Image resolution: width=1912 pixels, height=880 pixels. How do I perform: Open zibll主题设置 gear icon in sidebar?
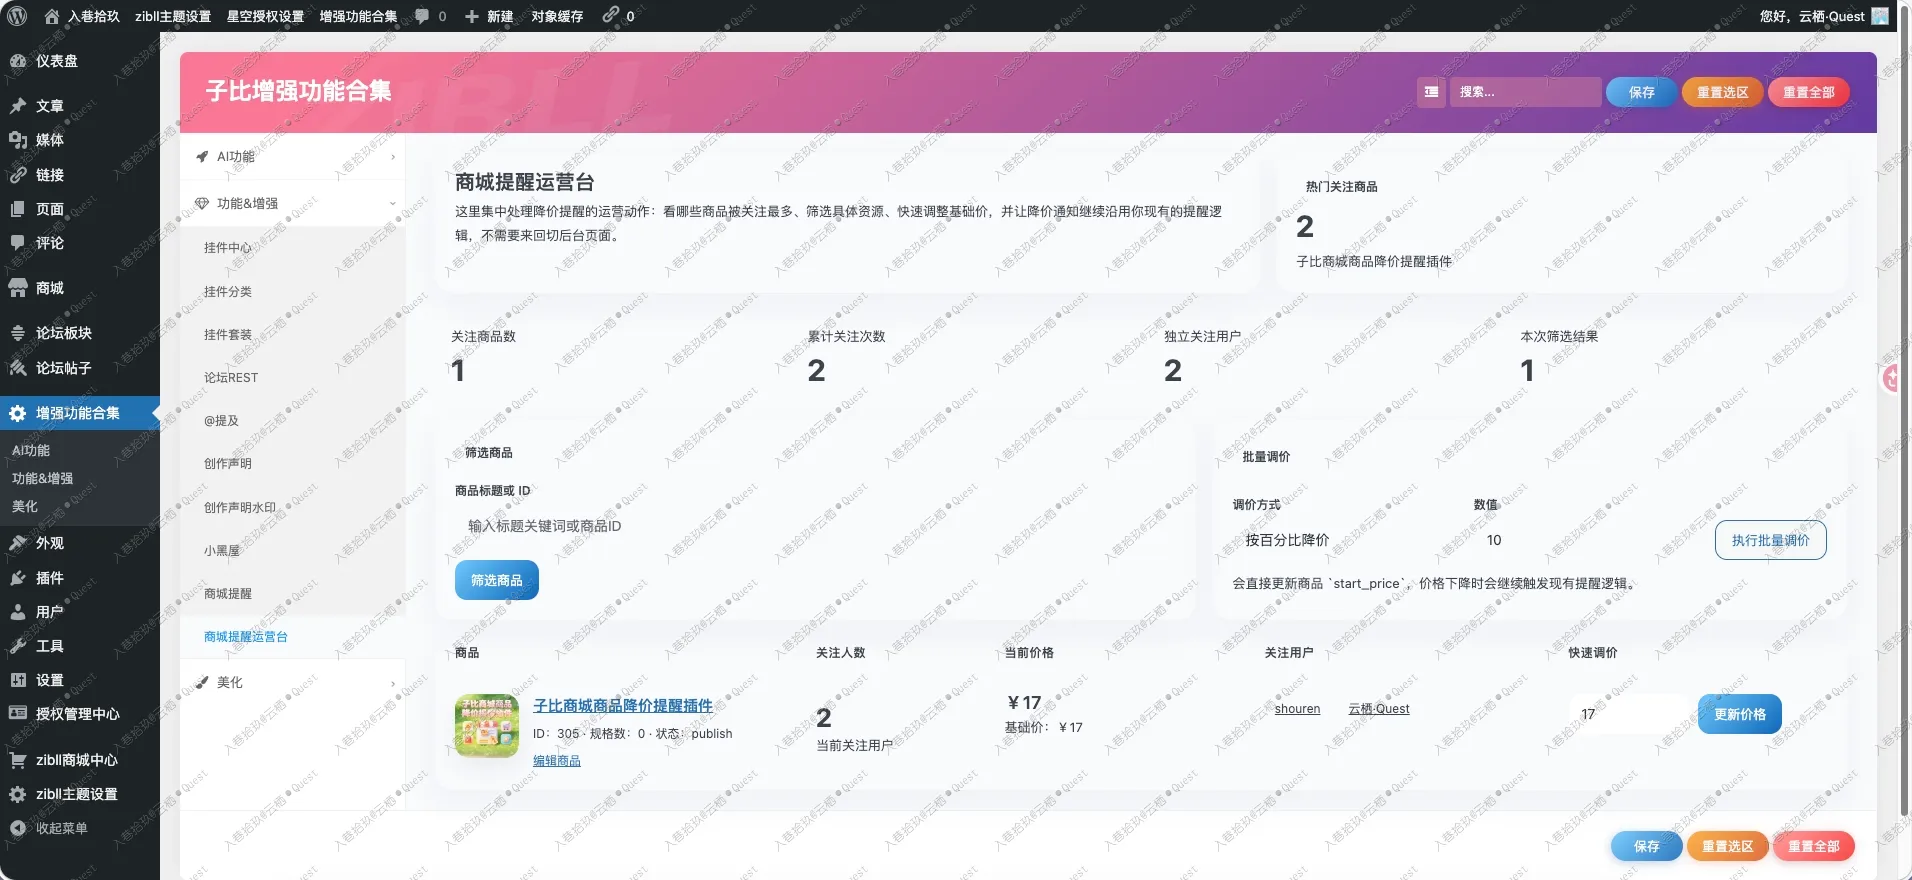tap(18, 794)
